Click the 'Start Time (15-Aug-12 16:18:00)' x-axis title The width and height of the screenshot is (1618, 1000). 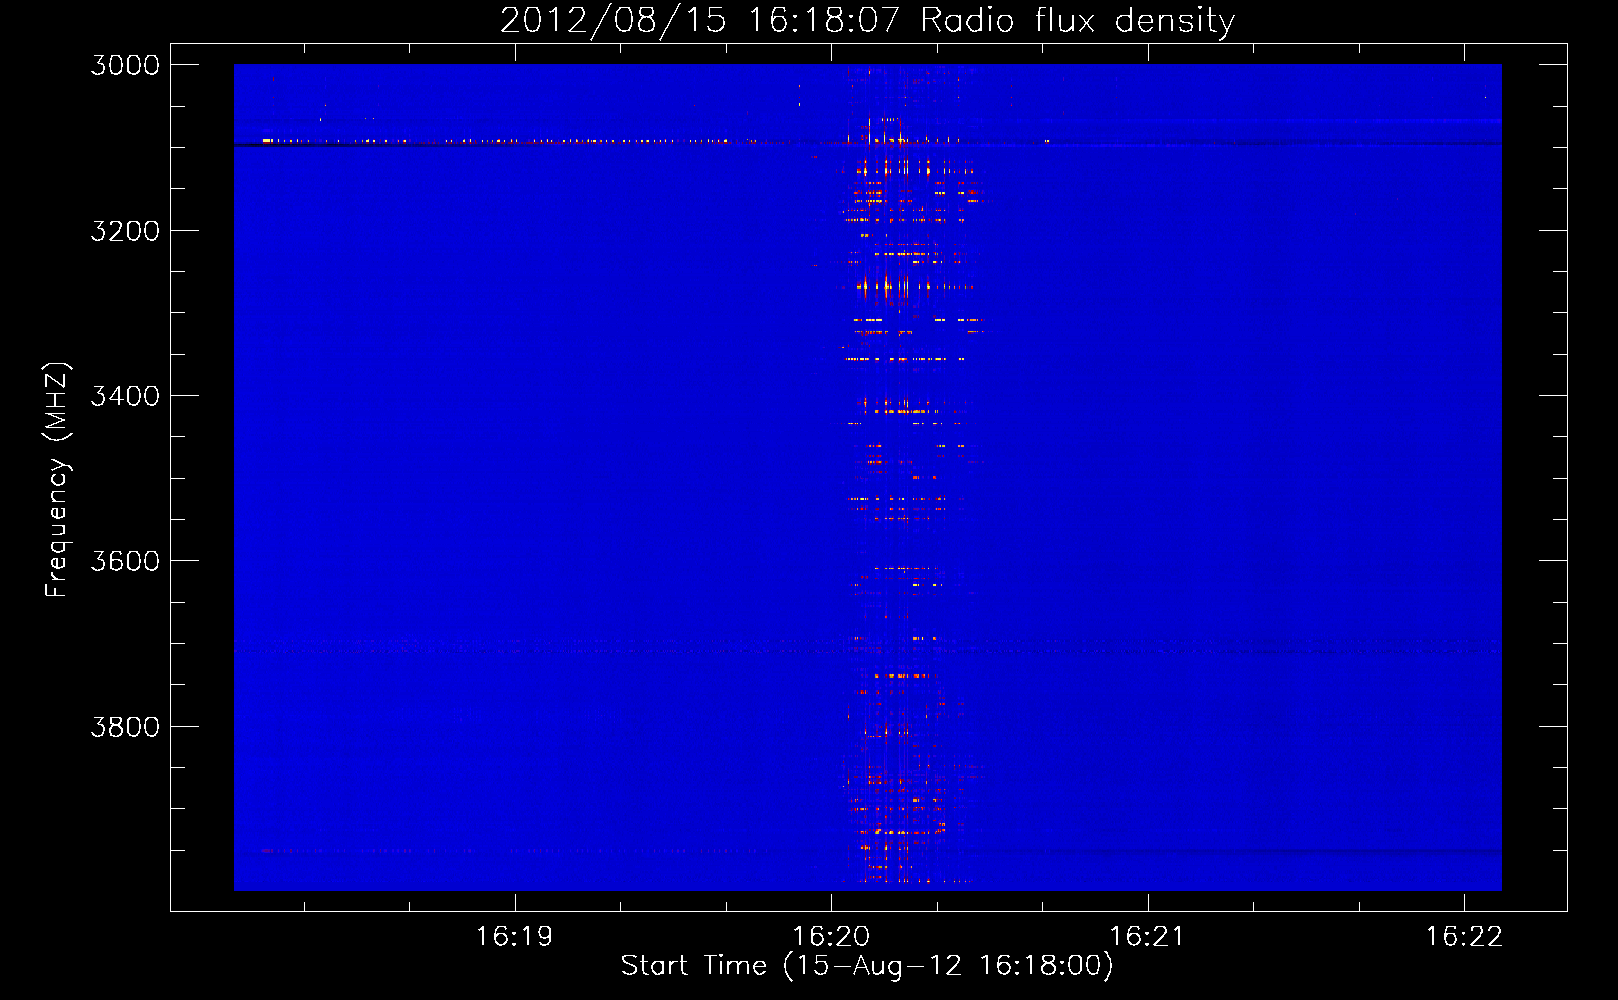867,966
